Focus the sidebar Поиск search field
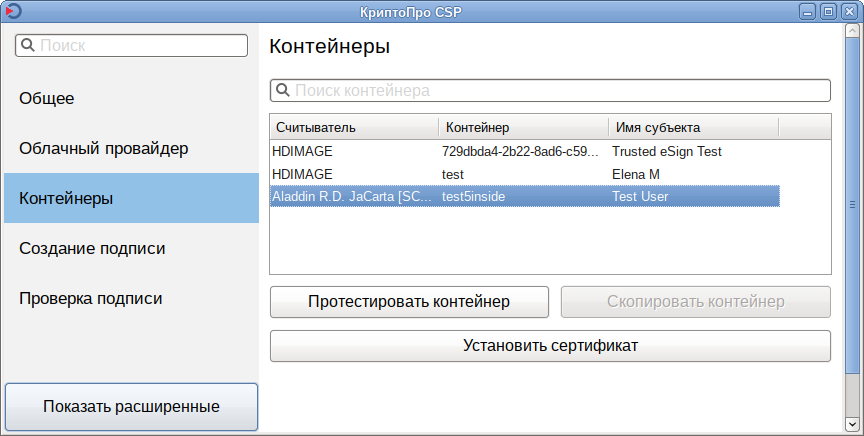Screen dimensions: 864x436 point(131,46)
